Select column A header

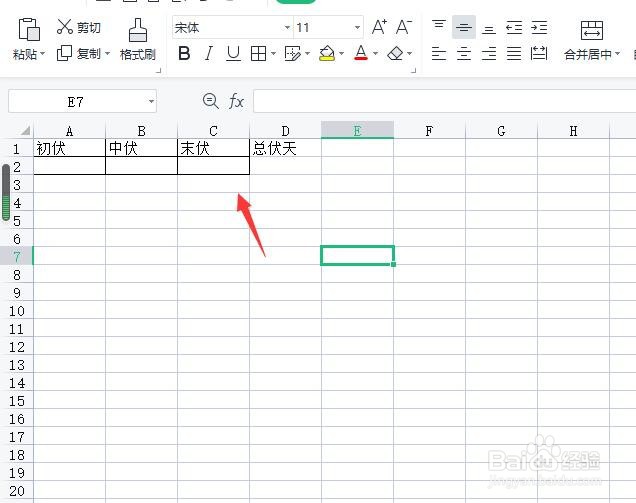click(x=69, y=131)
